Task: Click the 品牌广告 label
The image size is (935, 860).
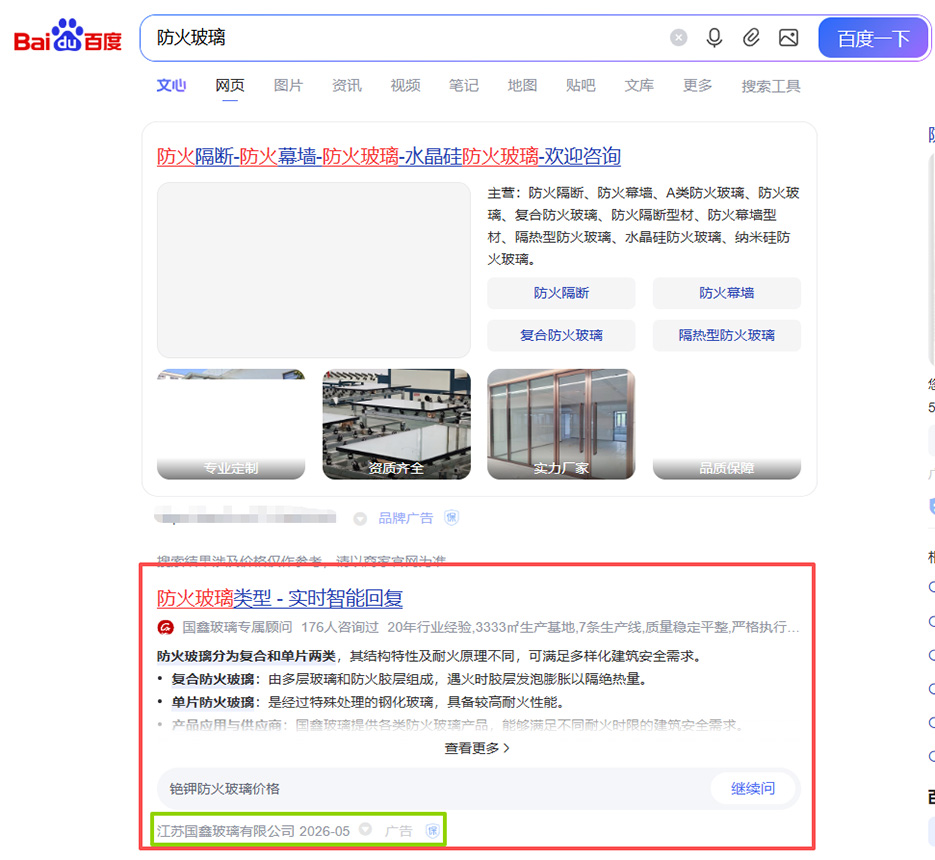Action: [406, 518]
